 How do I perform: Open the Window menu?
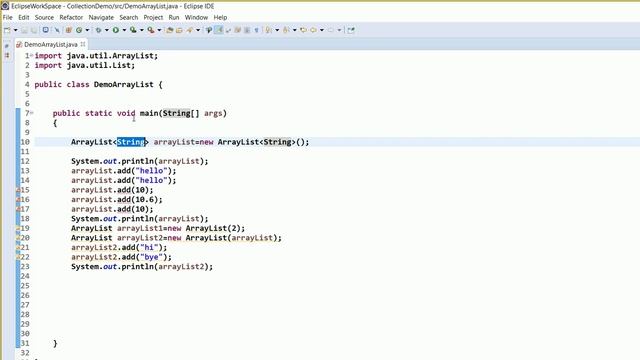point(196,18)
